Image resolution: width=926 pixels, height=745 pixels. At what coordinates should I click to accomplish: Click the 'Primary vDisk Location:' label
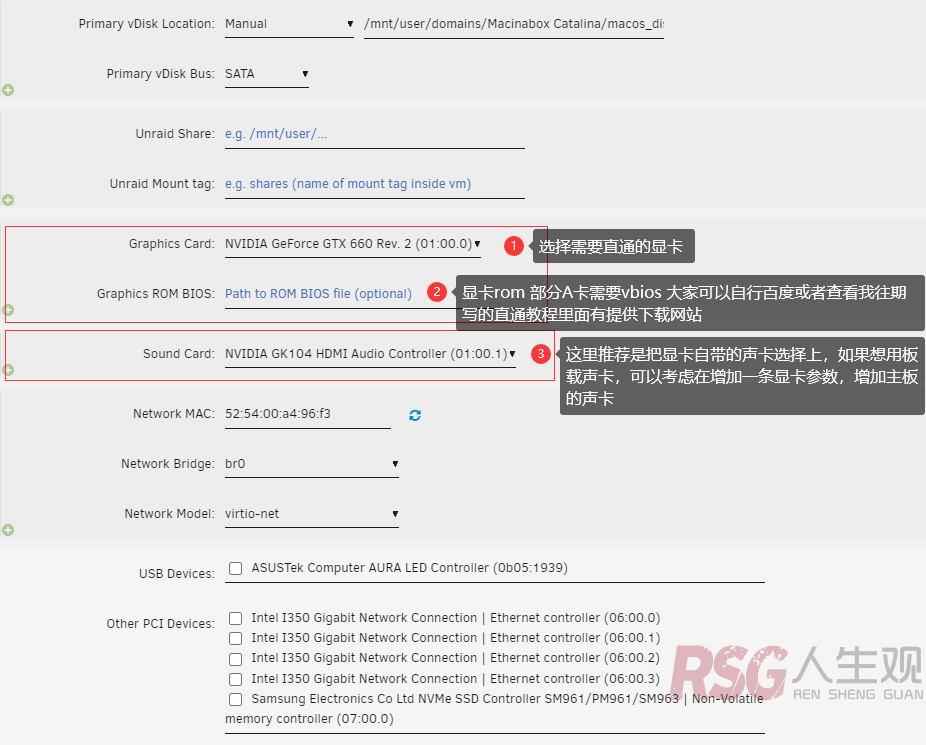click(x=146, y=24)
